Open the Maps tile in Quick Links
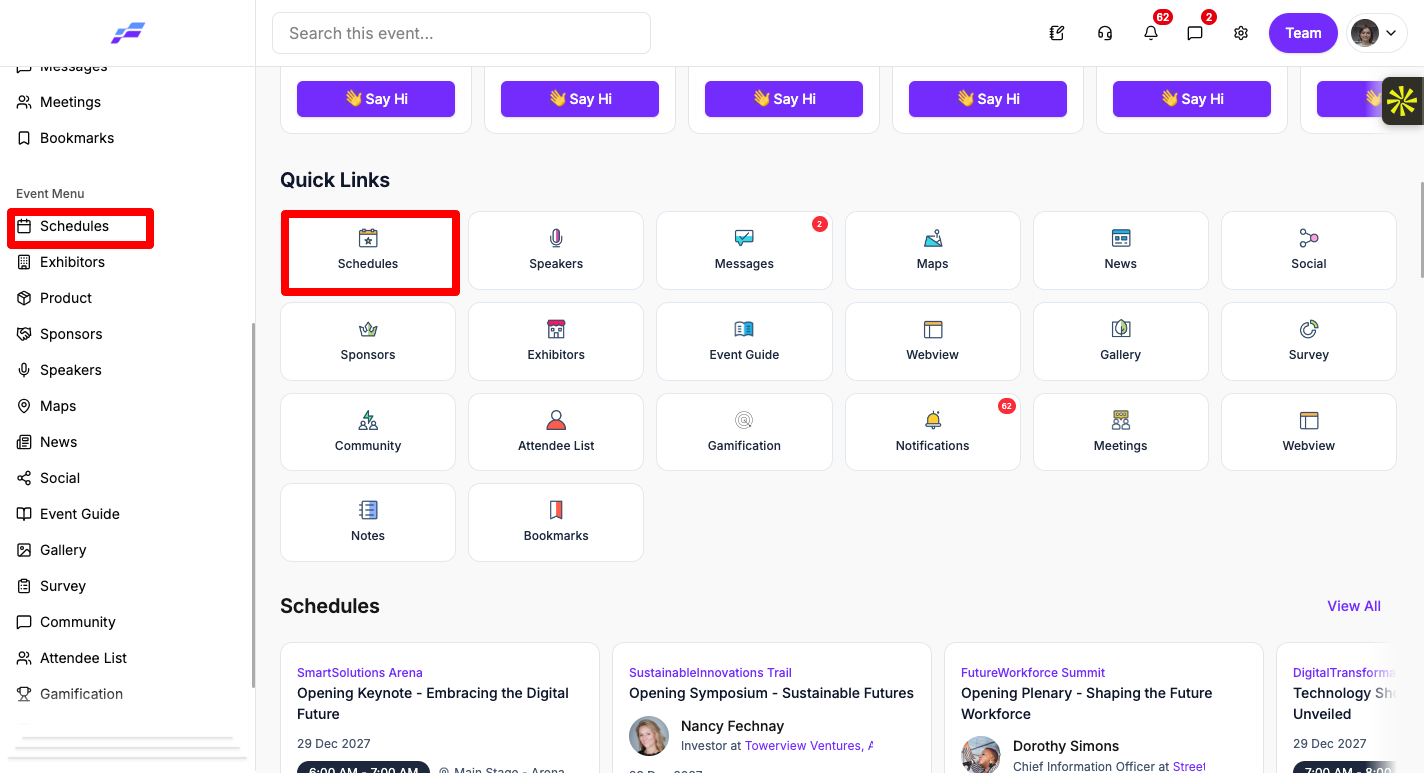The height and width of the screenshot is (773, 1424). pos(932,250)
